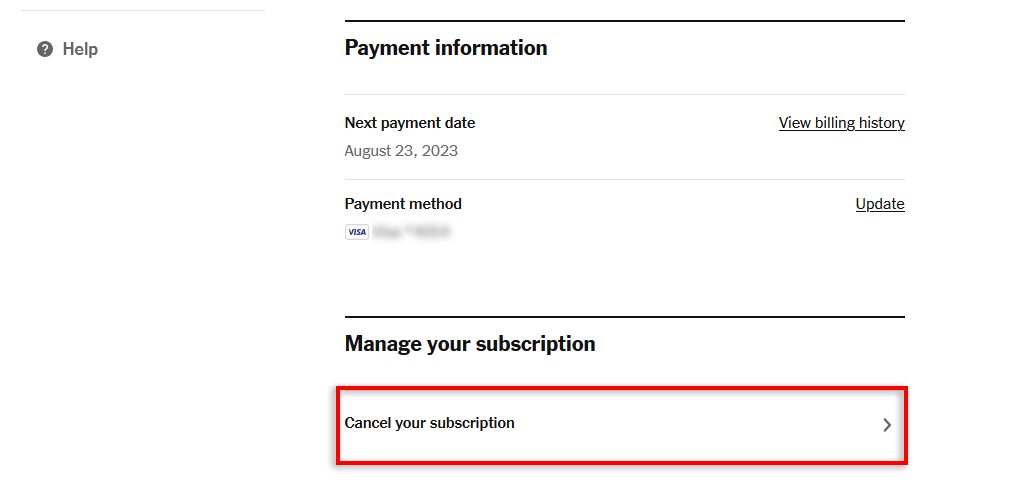Click the thin divider above Payment method
This screenshot has height=498, width=1024.
pyautogui.click(x=624, y=180)
